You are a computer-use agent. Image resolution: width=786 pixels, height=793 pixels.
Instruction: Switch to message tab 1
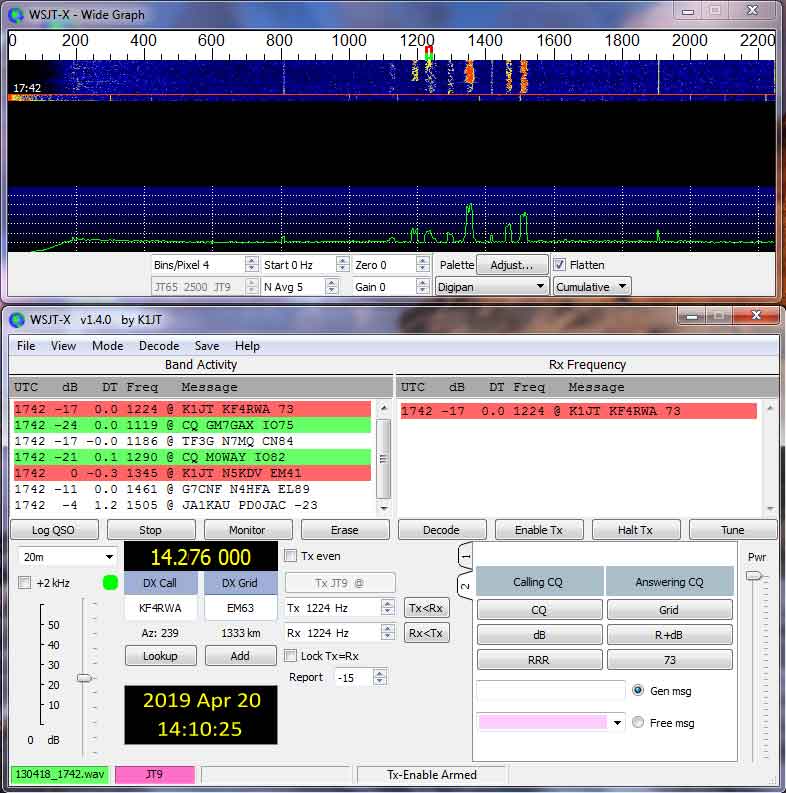[x=465, y=557]
